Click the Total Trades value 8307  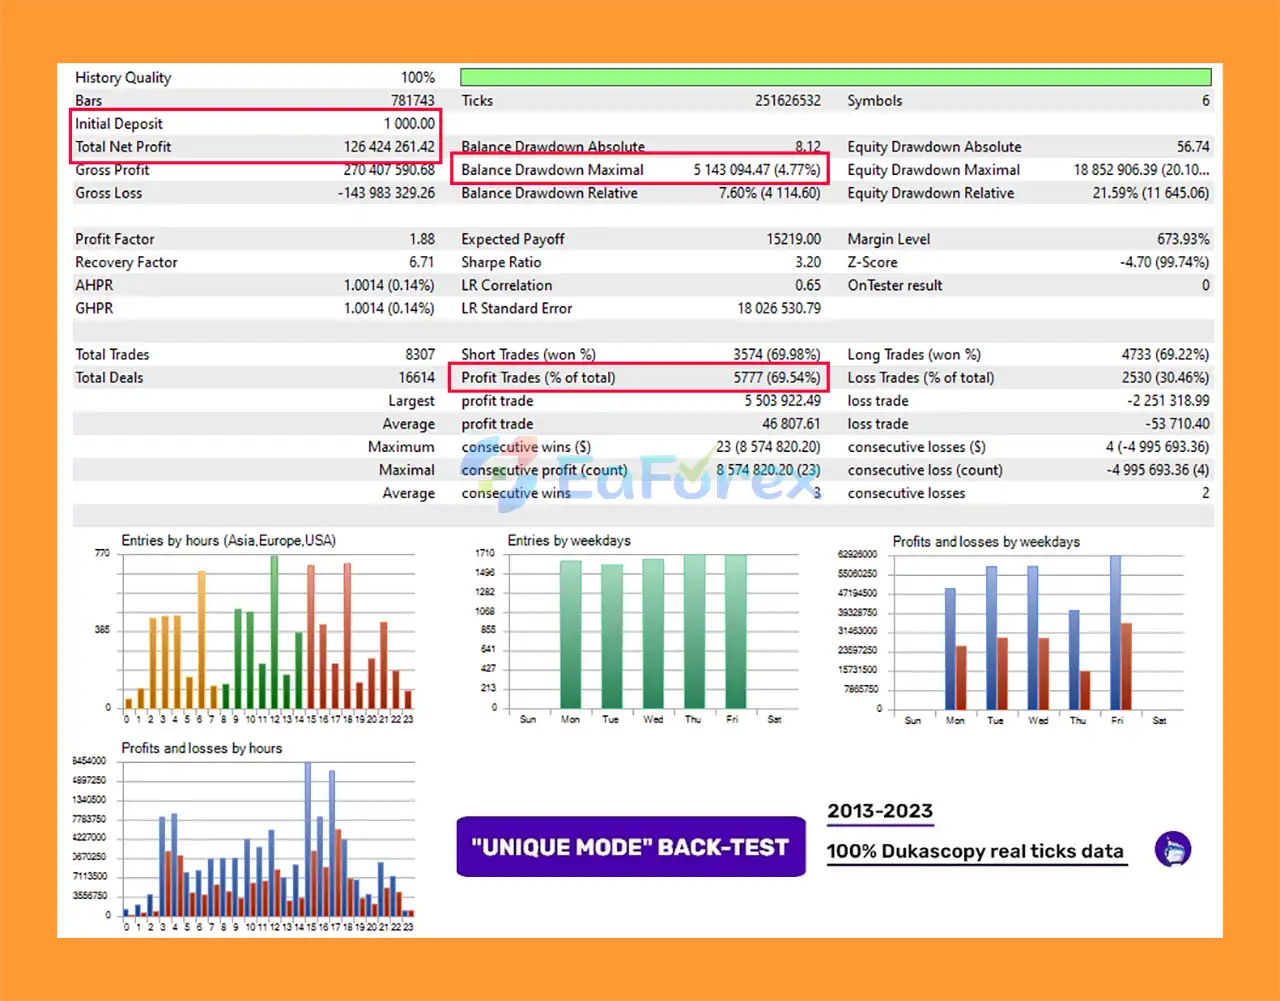(419, 355)
